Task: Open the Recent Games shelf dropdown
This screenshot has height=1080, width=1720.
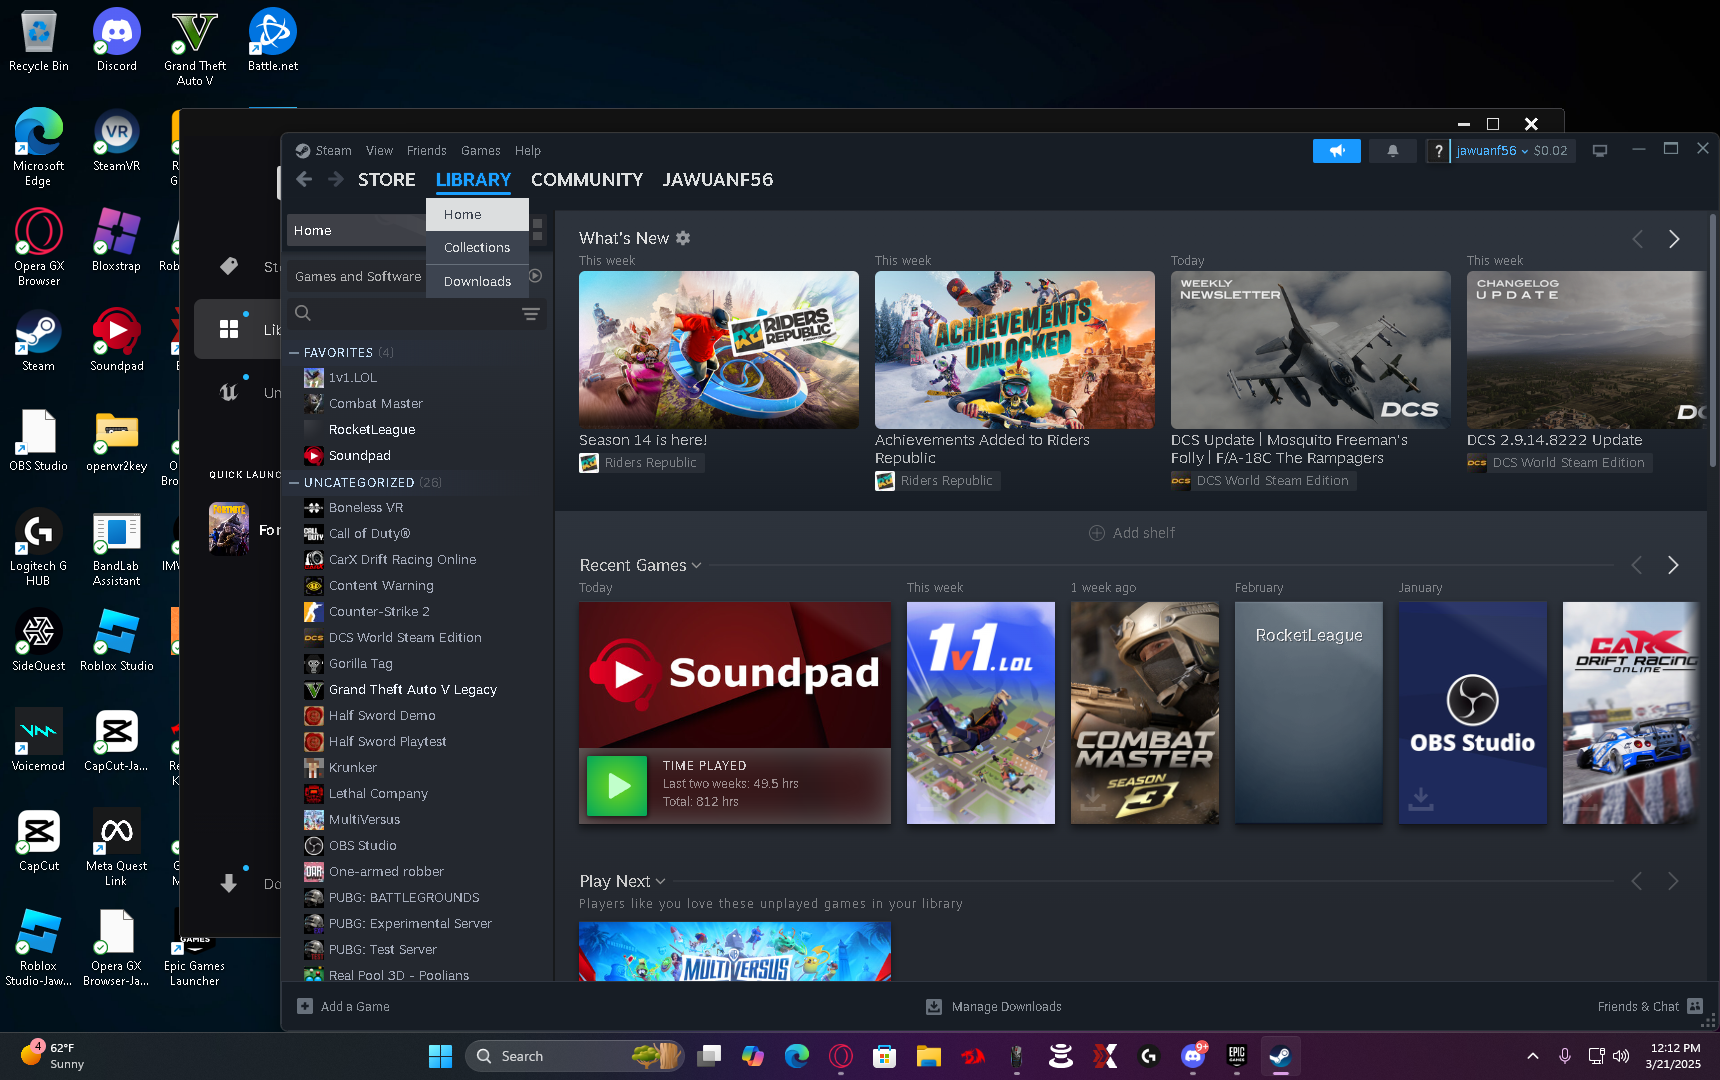Action: [x=696, y=566]
